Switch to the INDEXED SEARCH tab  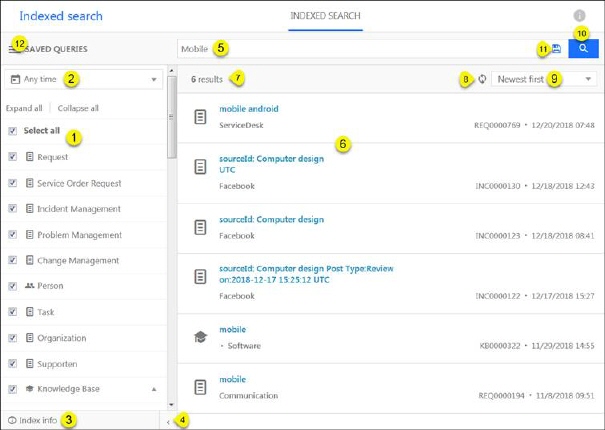[325, 16]
